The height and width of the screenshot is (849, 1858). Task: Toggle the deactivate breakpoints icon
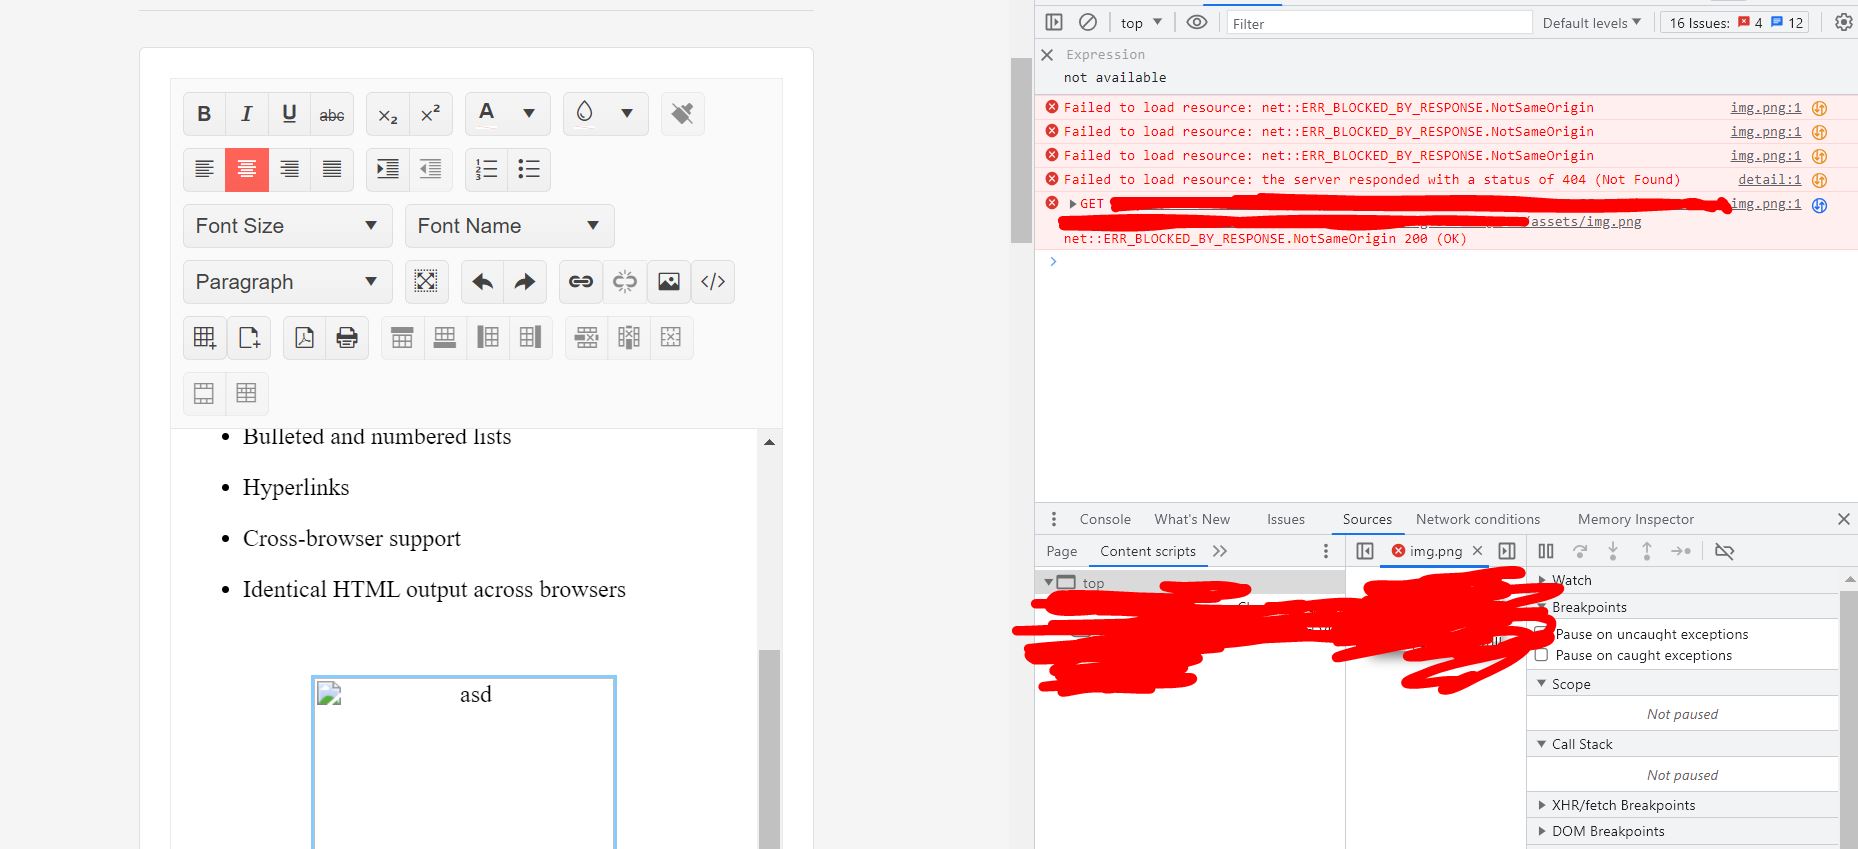(1724, 551)
